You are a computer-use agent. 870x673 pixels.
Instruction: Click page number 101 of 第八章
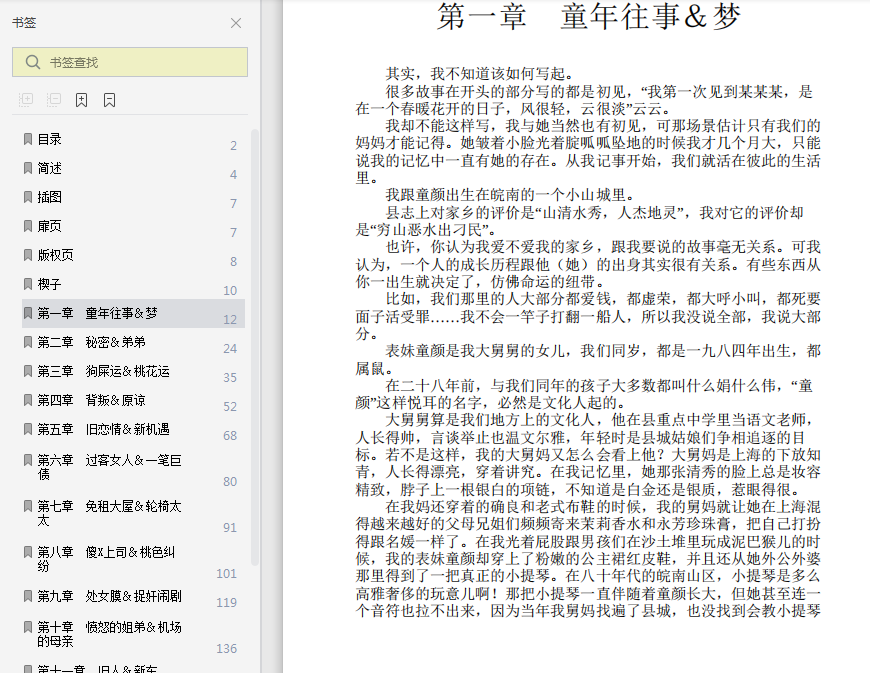(226, 574)
